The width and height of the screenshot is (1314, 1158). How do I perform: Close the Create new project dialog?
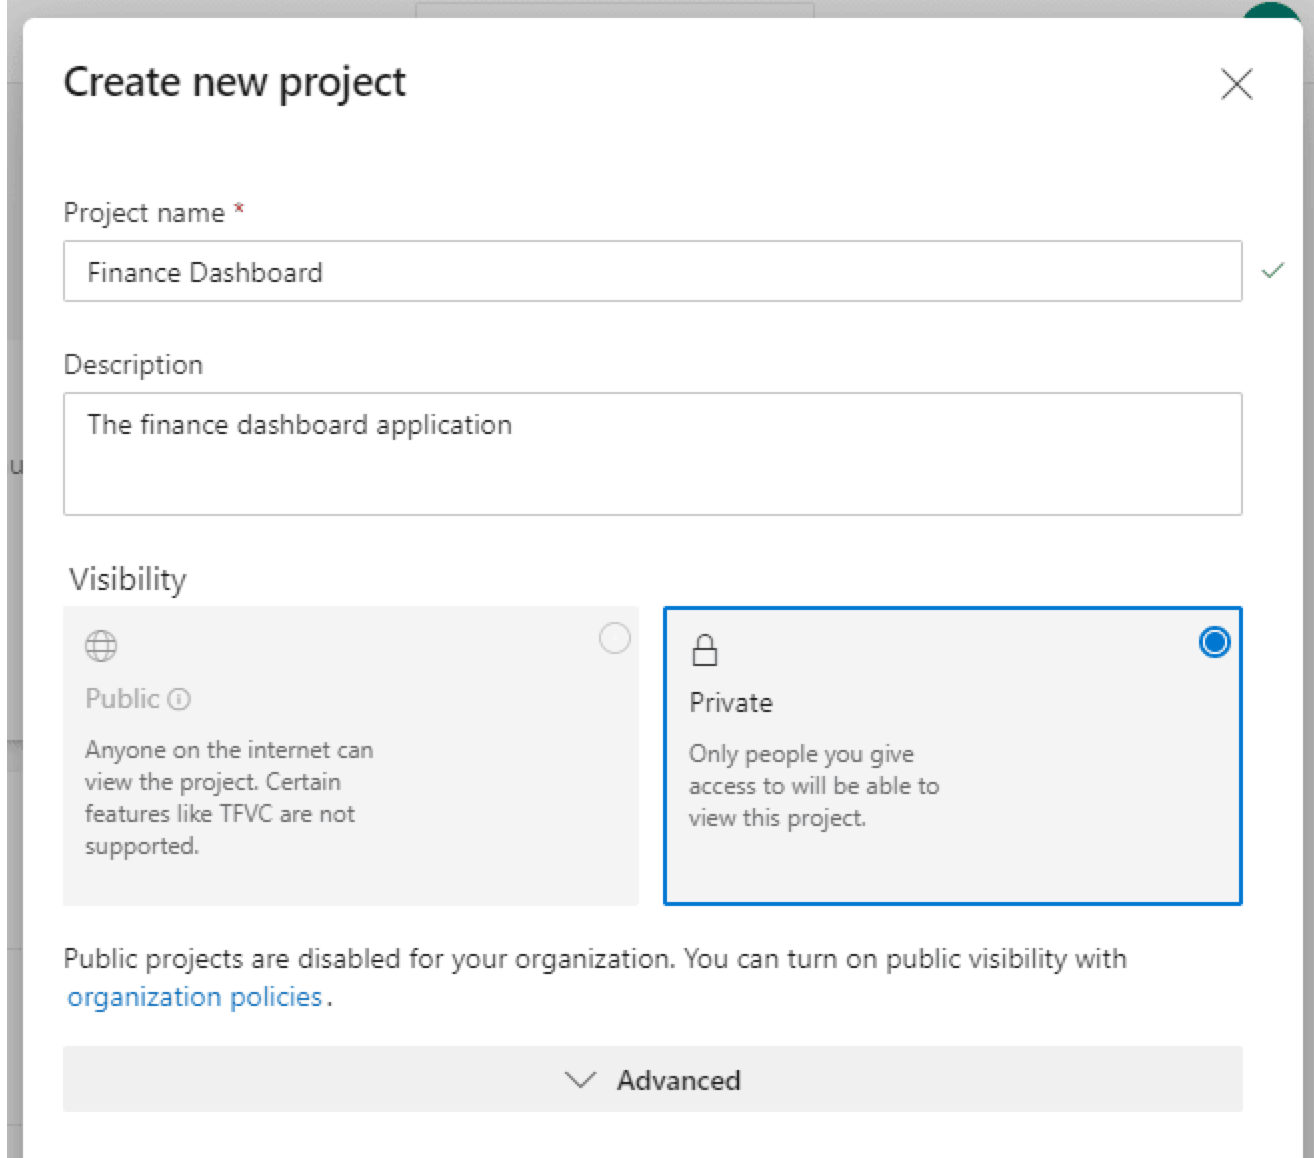pyautogui.click(x=1236, y=84)
